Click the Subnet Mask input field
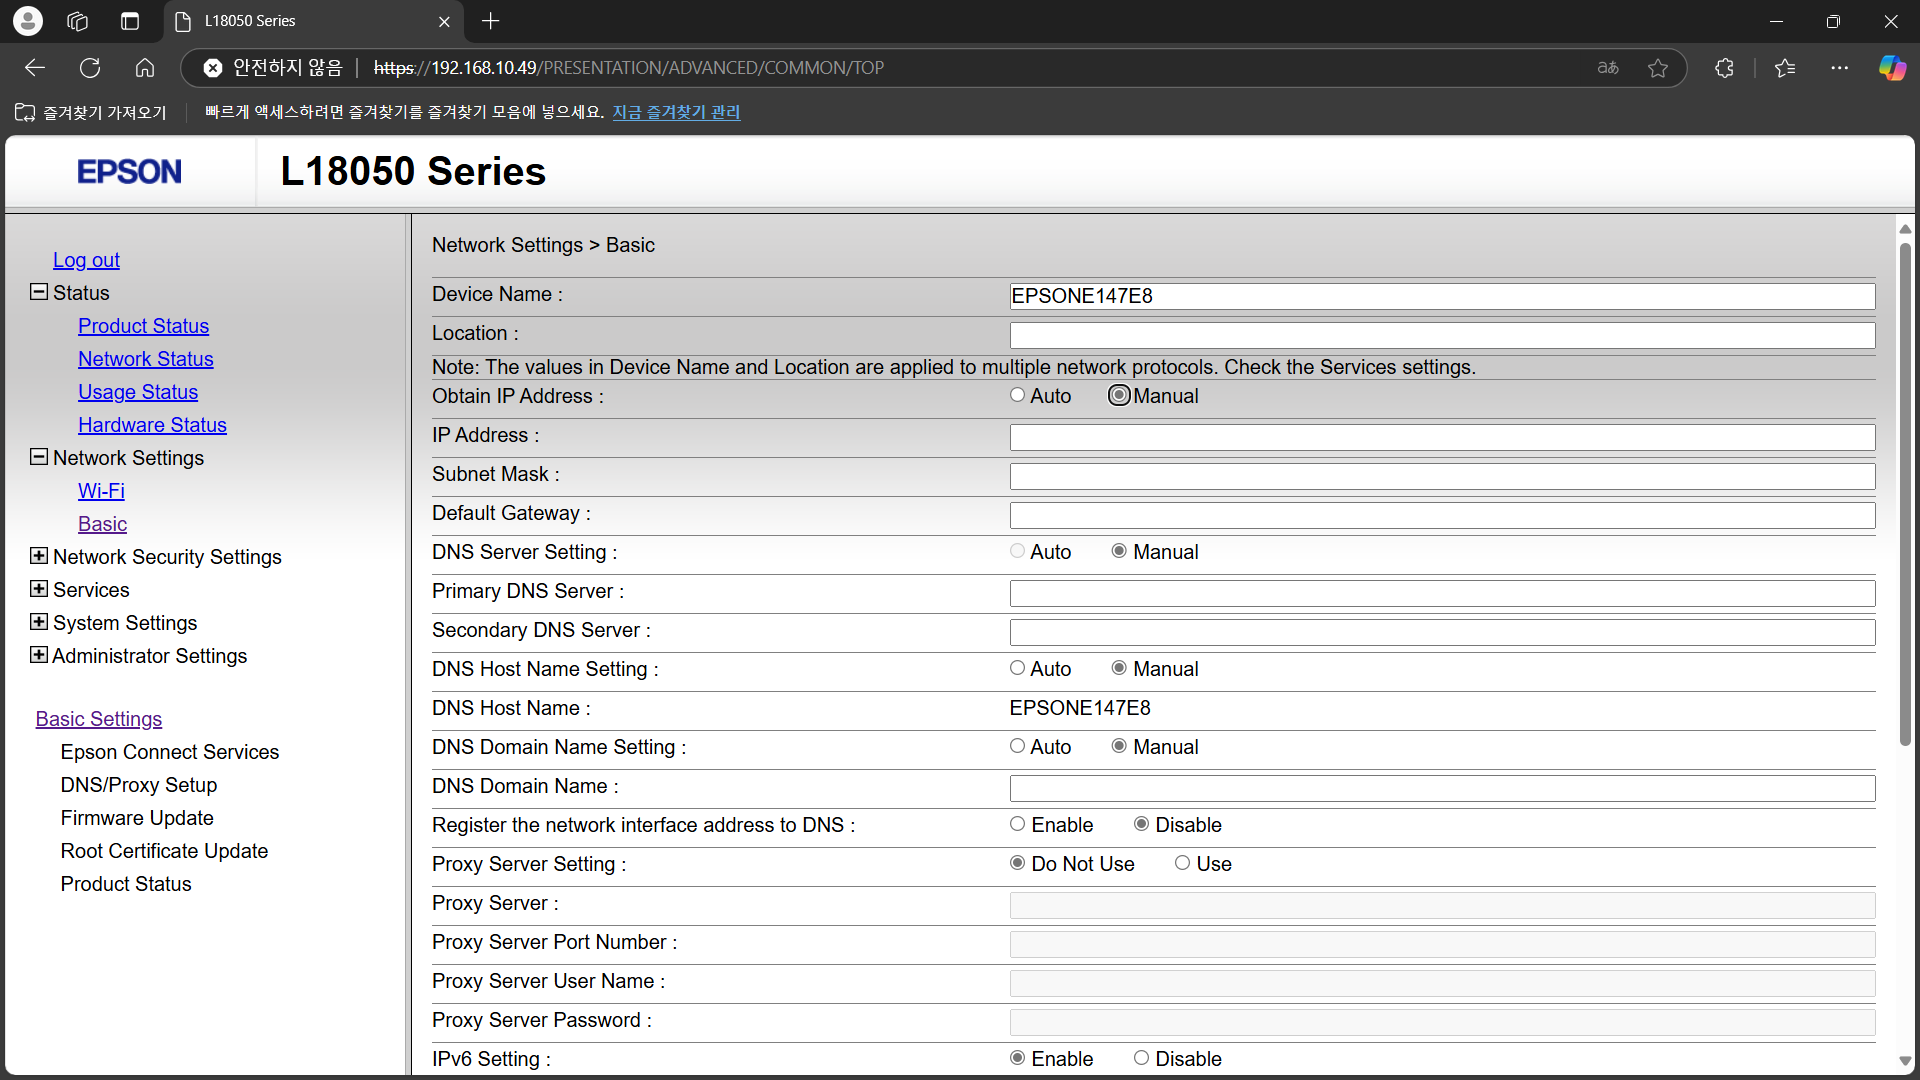This screenshot has width=1920, height=1080. point(1442,476)
